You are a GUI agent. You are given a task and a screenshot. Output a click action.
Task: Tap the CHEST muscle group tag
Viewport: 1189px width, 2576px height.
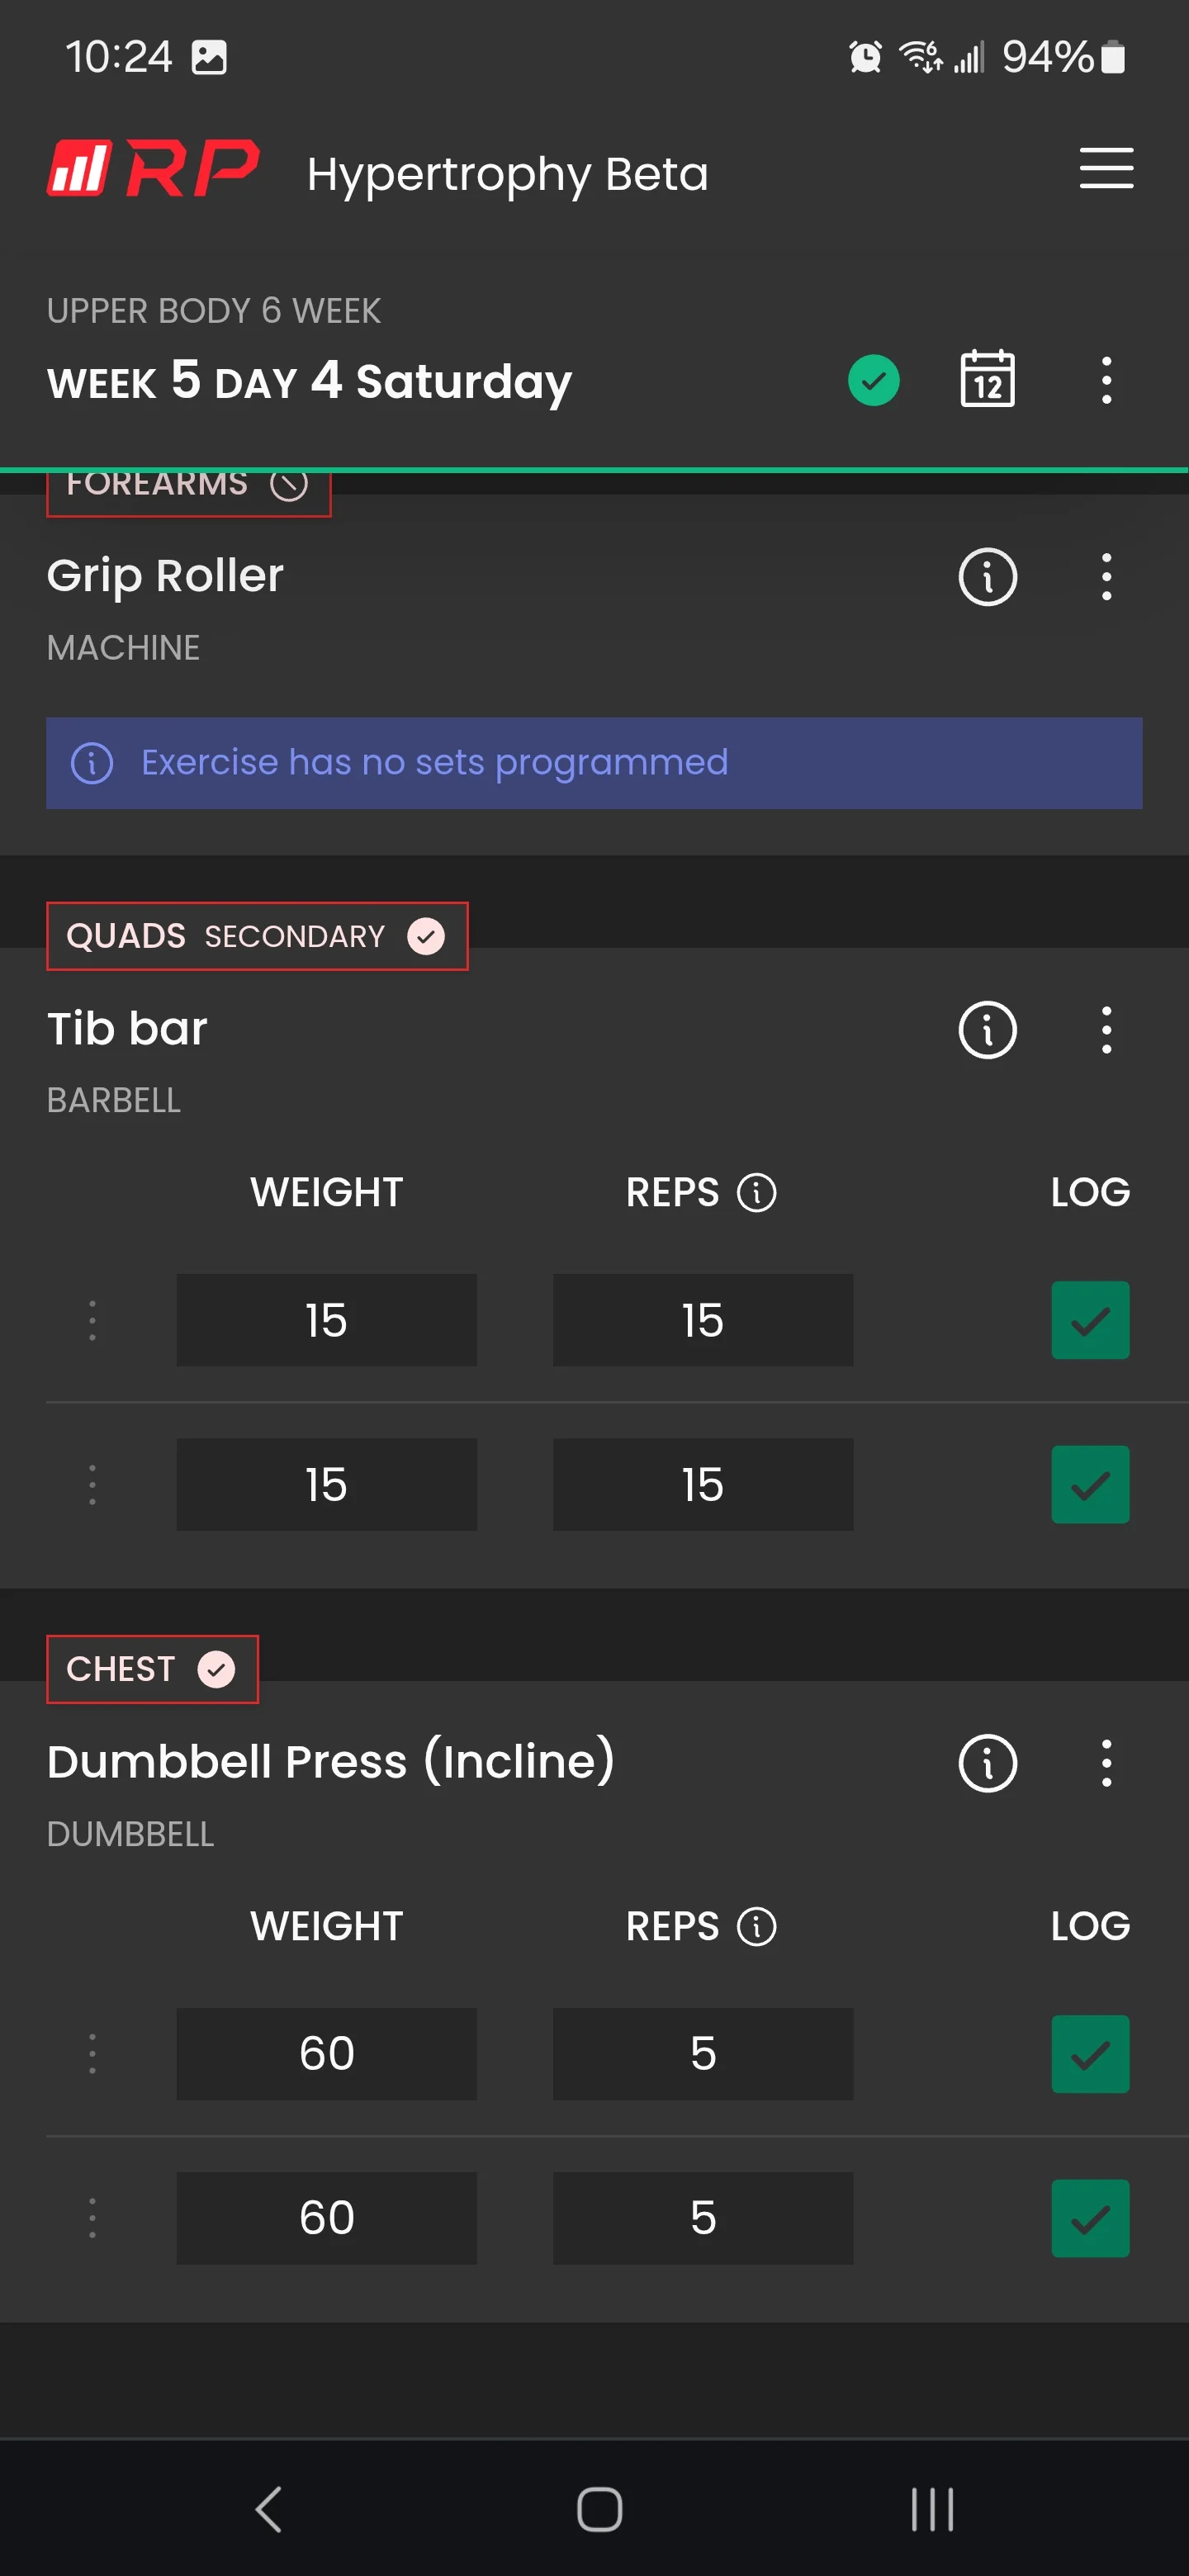pyautogui.click(x=152, y=1669)
